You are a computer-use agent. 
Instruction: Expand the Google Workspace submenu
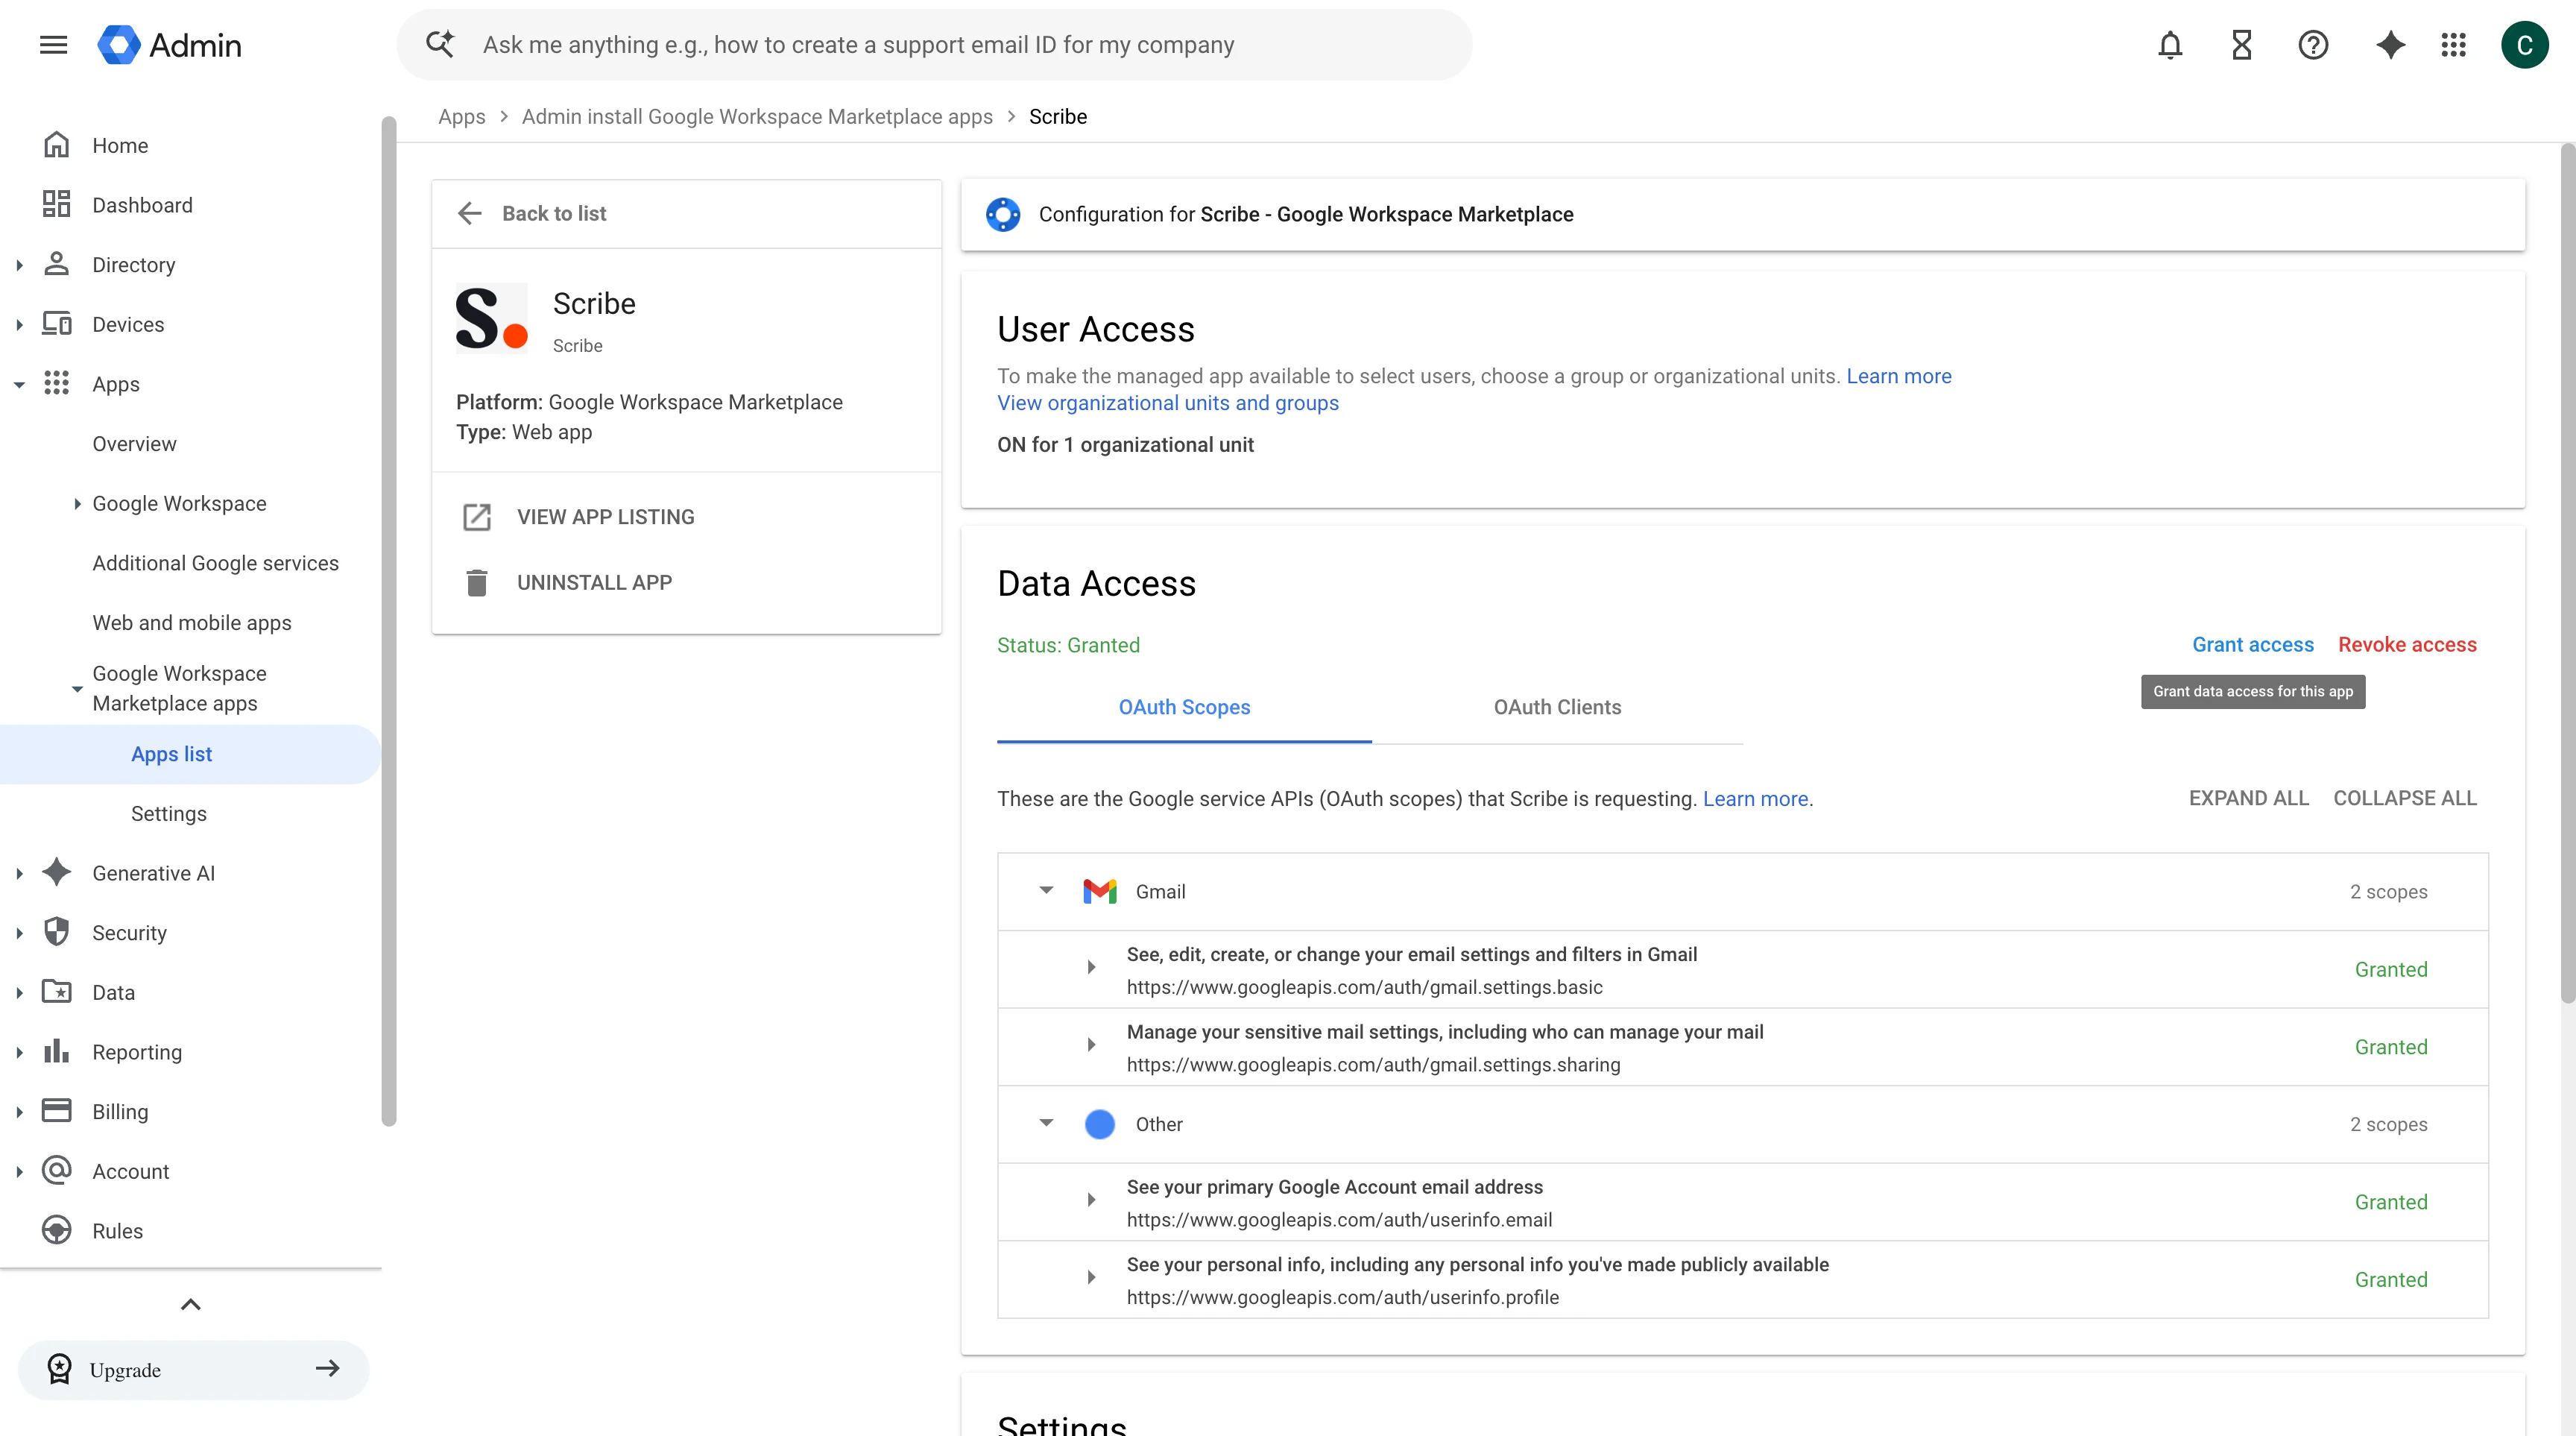(77, 504)
